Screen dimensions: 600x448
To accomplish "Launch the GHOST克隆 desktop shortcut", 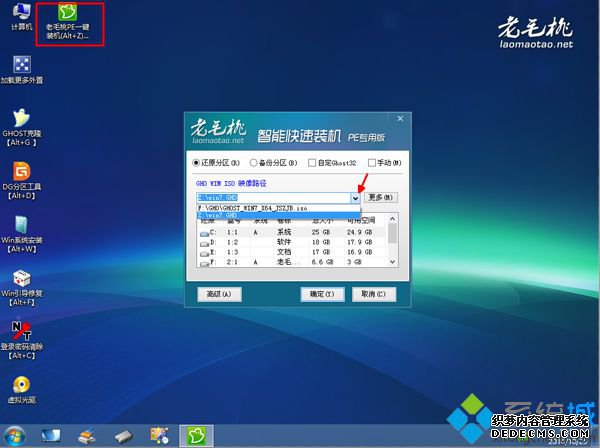I will click(21, 121).
